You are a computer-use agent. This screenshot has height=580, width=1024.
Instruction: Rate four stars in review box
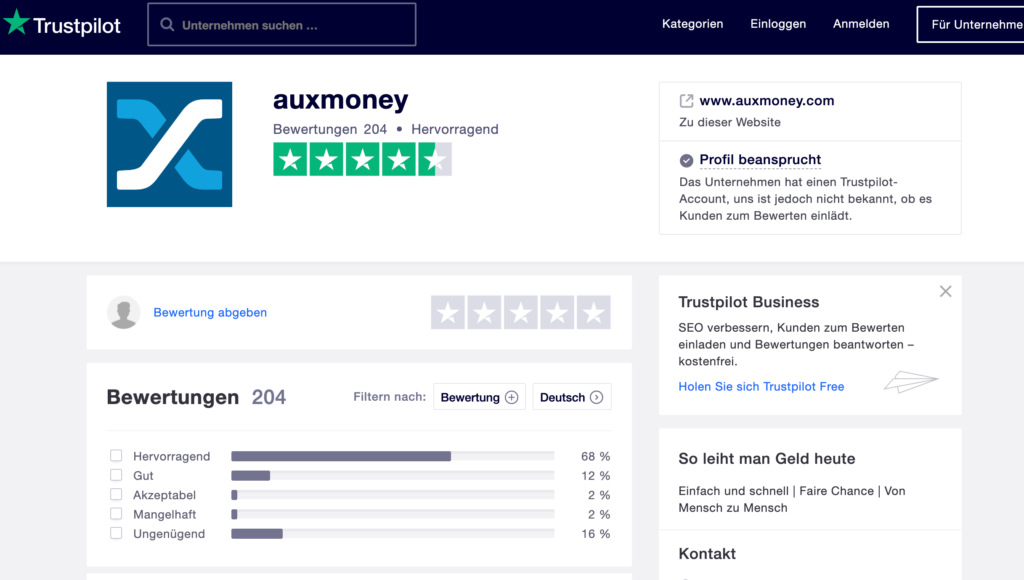(557, 312)
